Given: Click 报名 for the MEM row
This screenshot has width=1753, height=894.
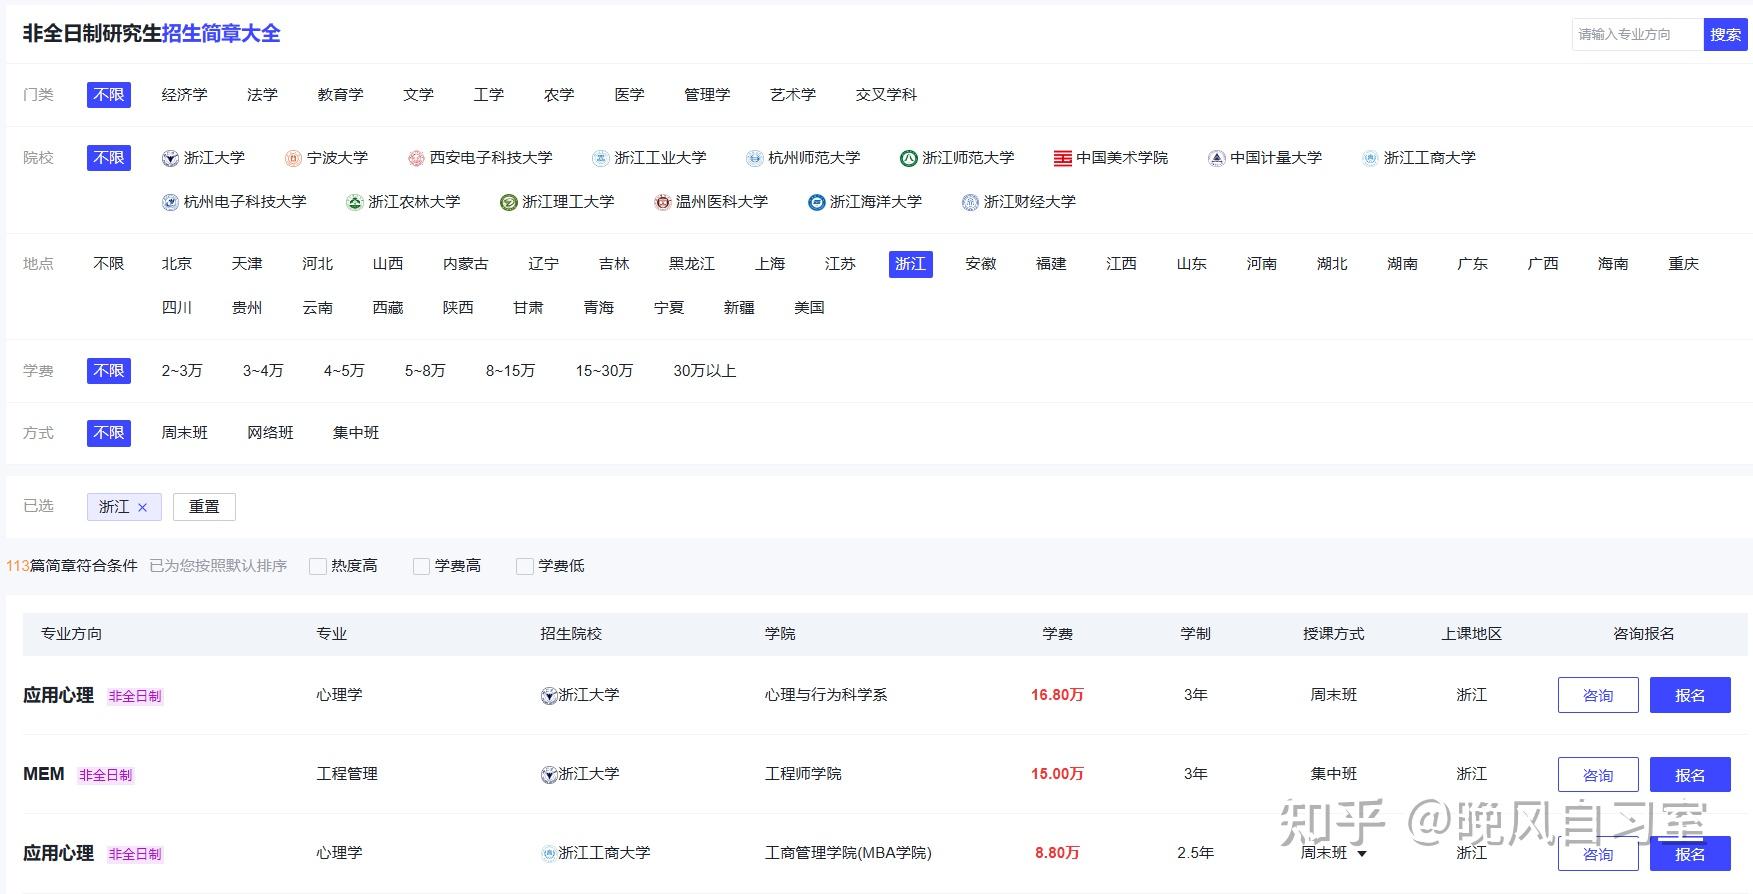Looking at the screenshot, I should [x=1690, y=775].
